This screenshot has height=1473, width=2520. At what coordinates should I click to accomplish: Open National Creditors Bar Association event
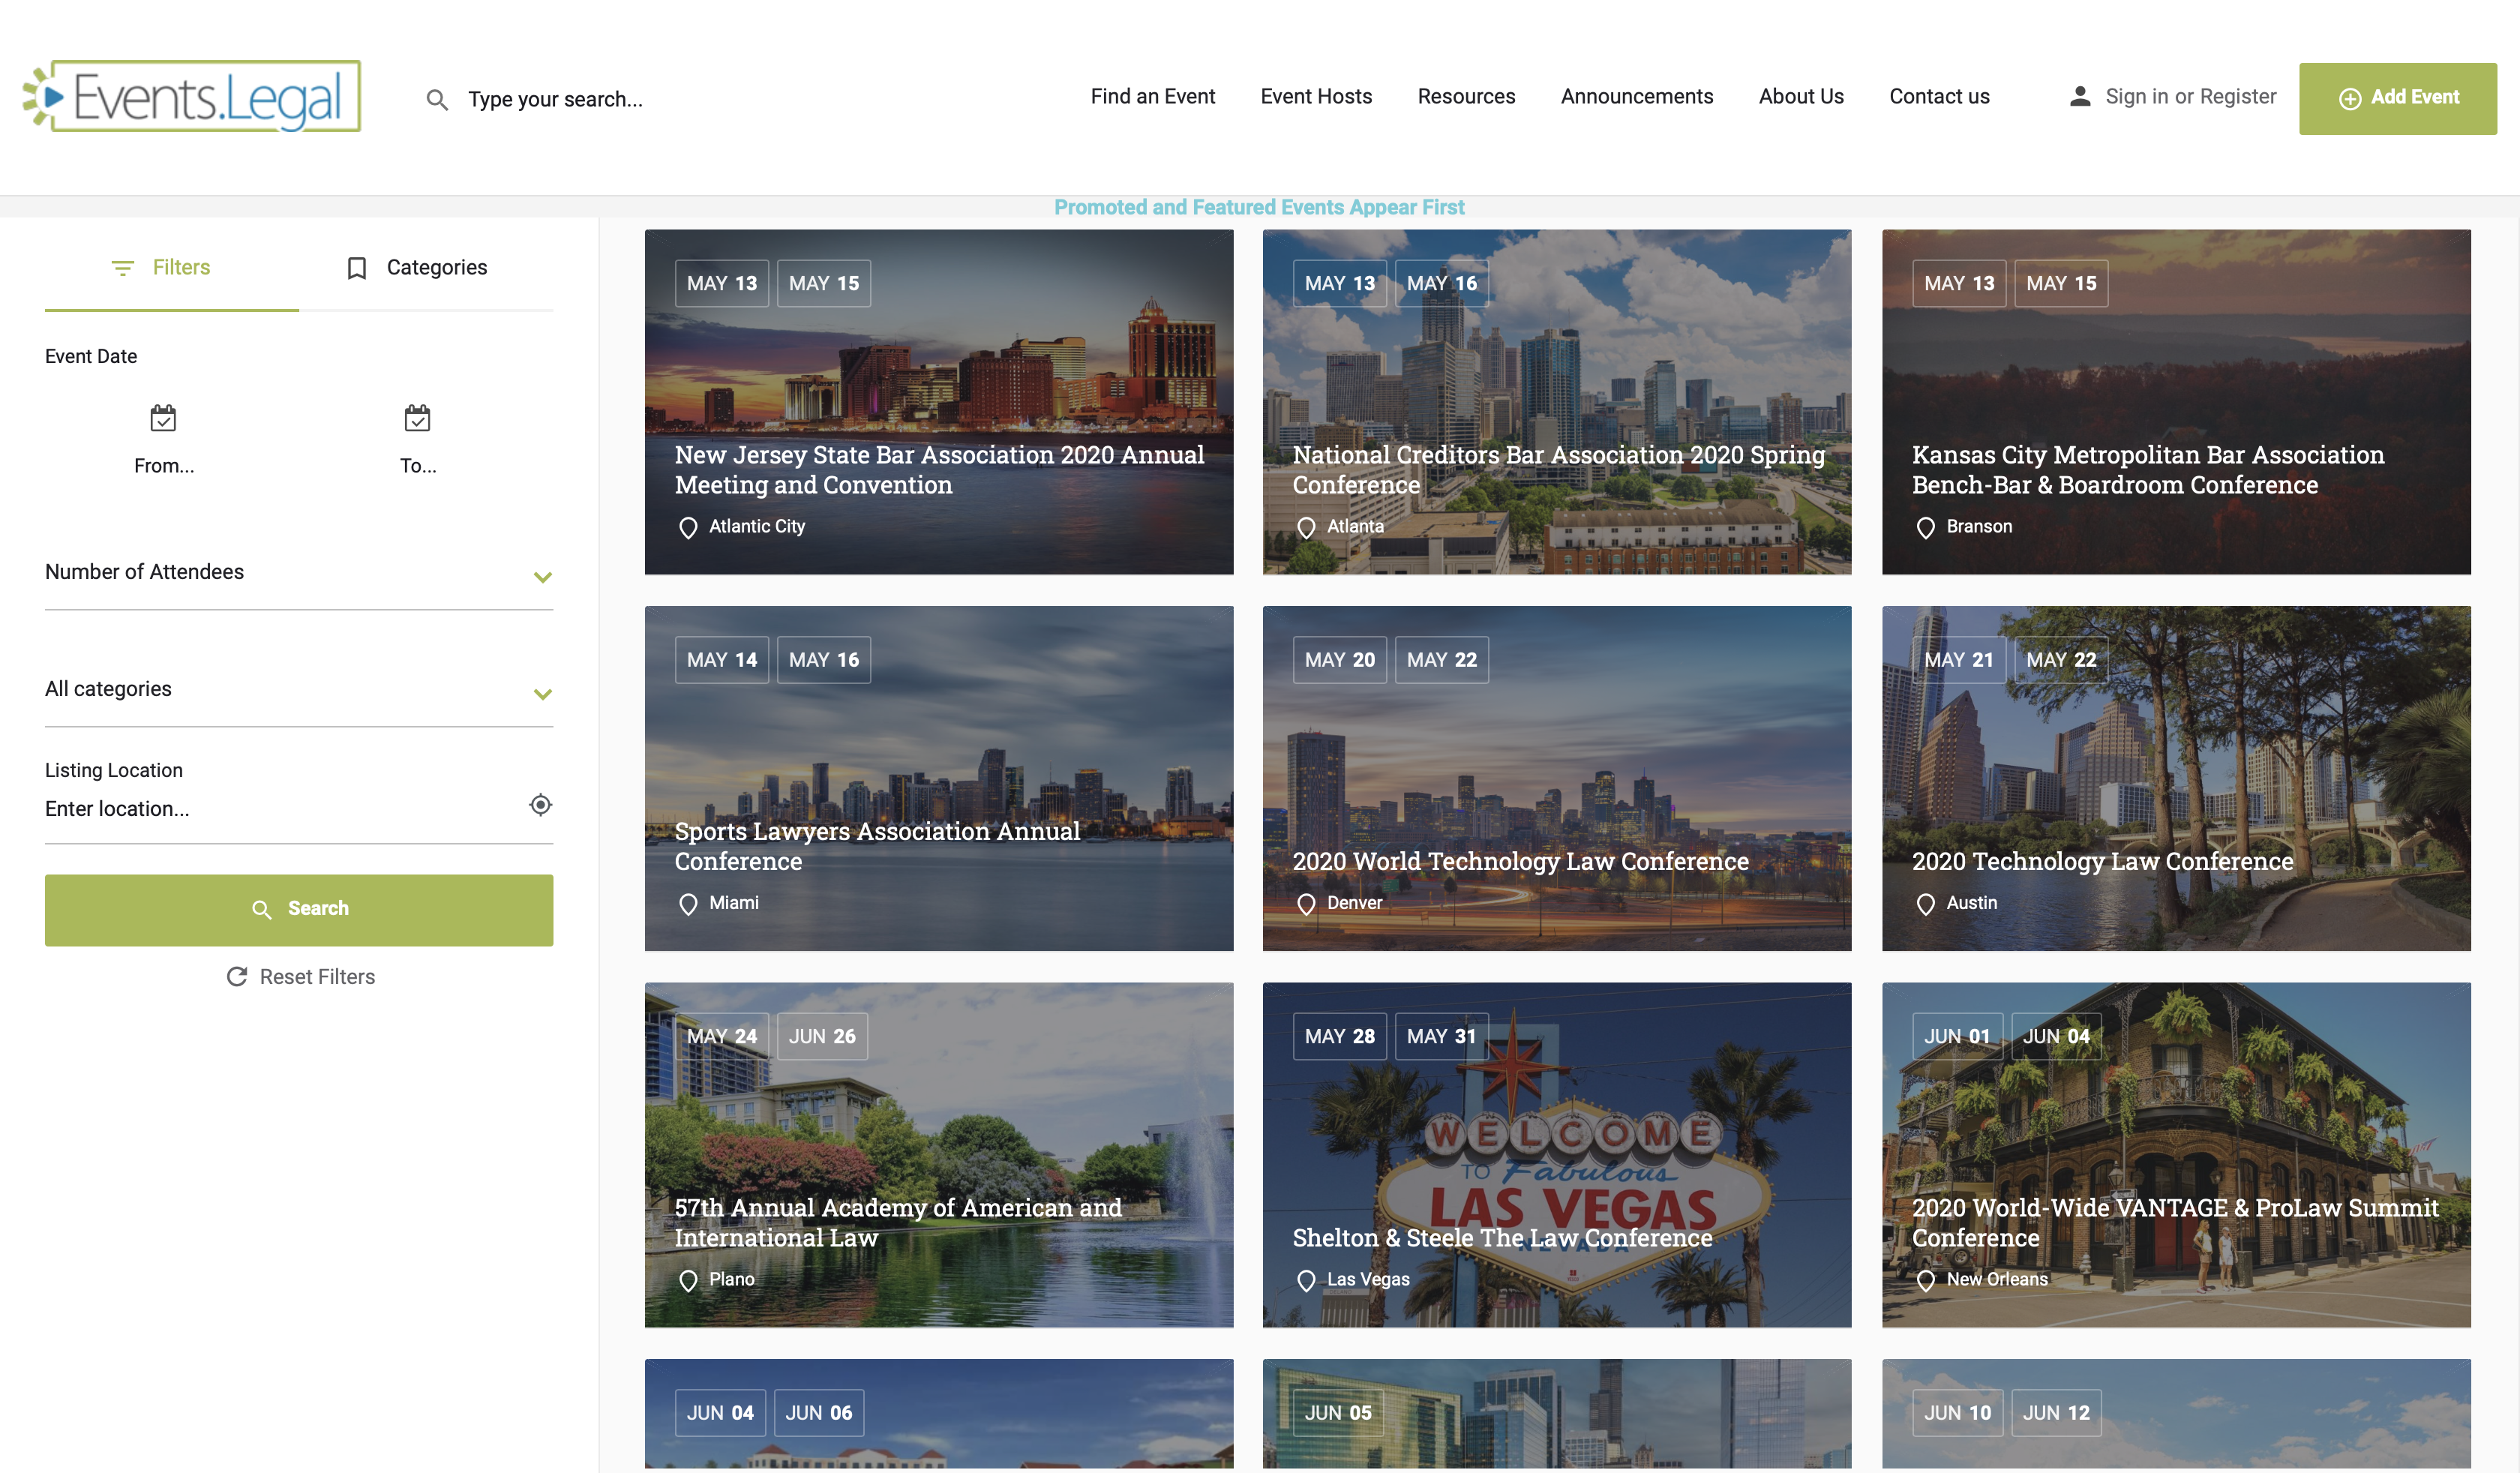1556,402
